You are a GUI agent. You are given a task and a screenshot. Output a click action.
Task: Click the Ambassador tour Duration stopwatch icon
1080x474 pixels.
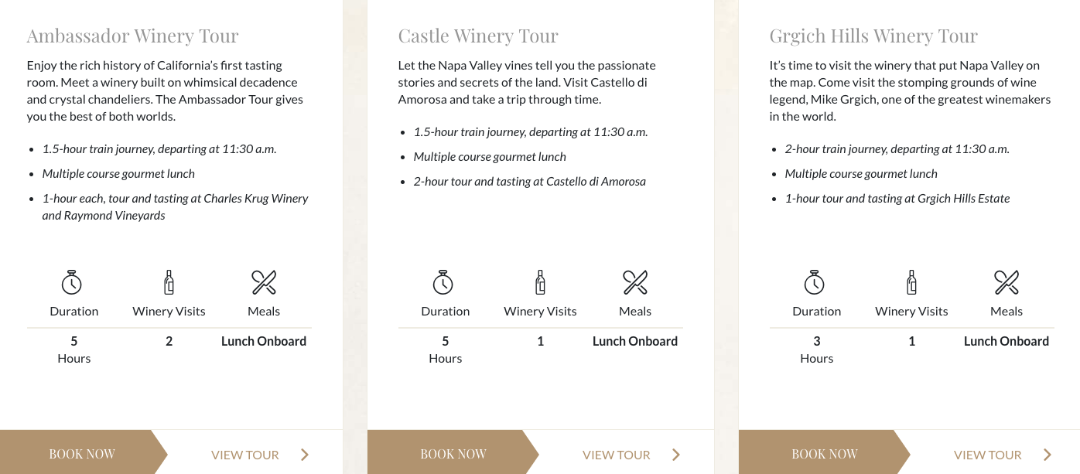(x=72, y=282)
